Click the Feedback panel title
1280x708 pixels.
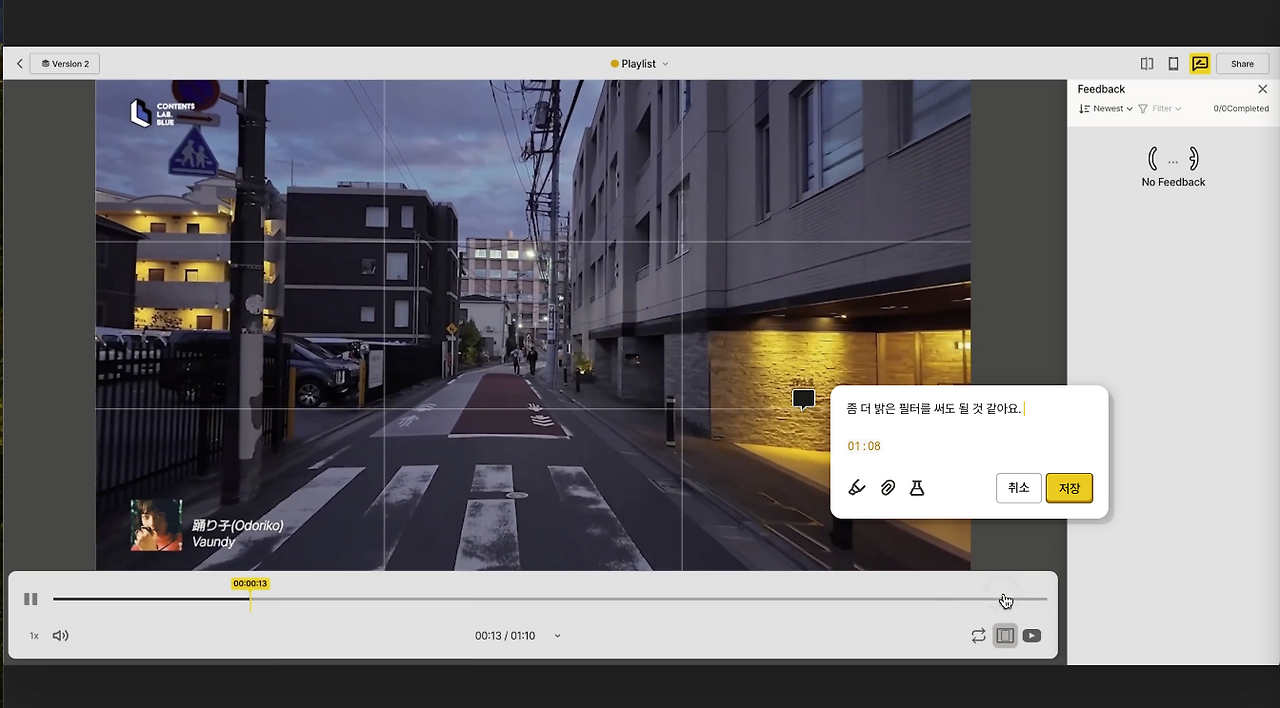[1101, 89]
